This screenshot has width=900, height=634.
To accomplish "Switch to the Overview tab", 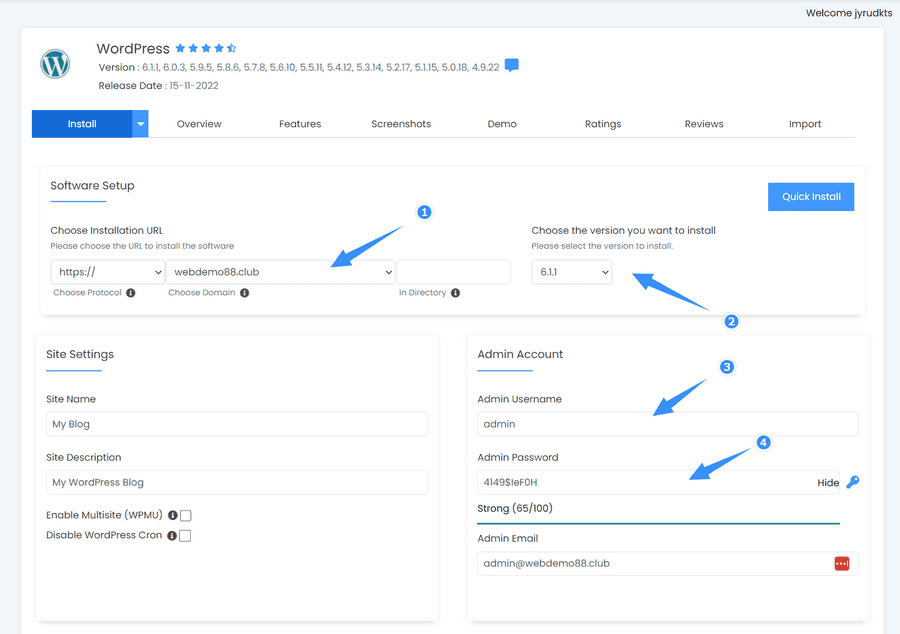I will [199, 124].
